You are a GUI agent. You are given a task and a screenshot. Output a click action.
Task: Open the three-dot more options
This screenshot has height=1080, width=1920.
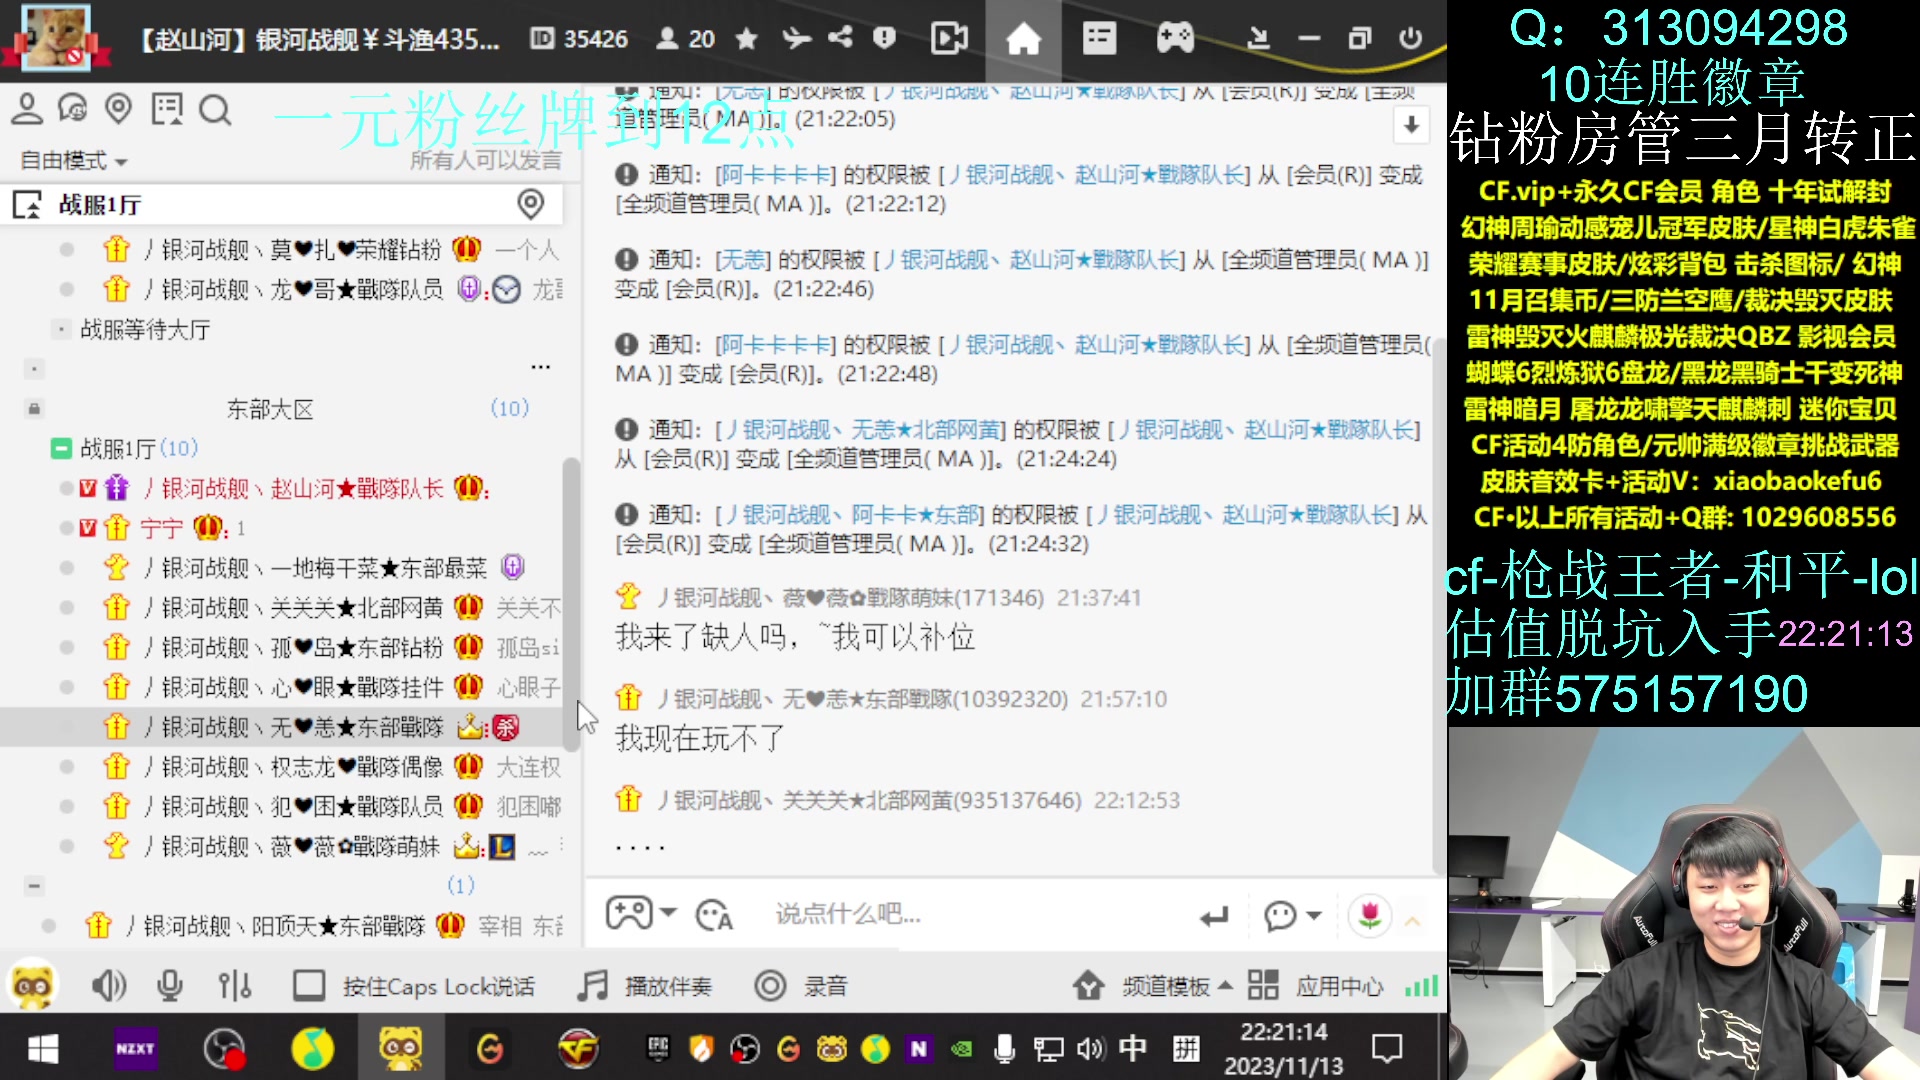click(541, 367)
